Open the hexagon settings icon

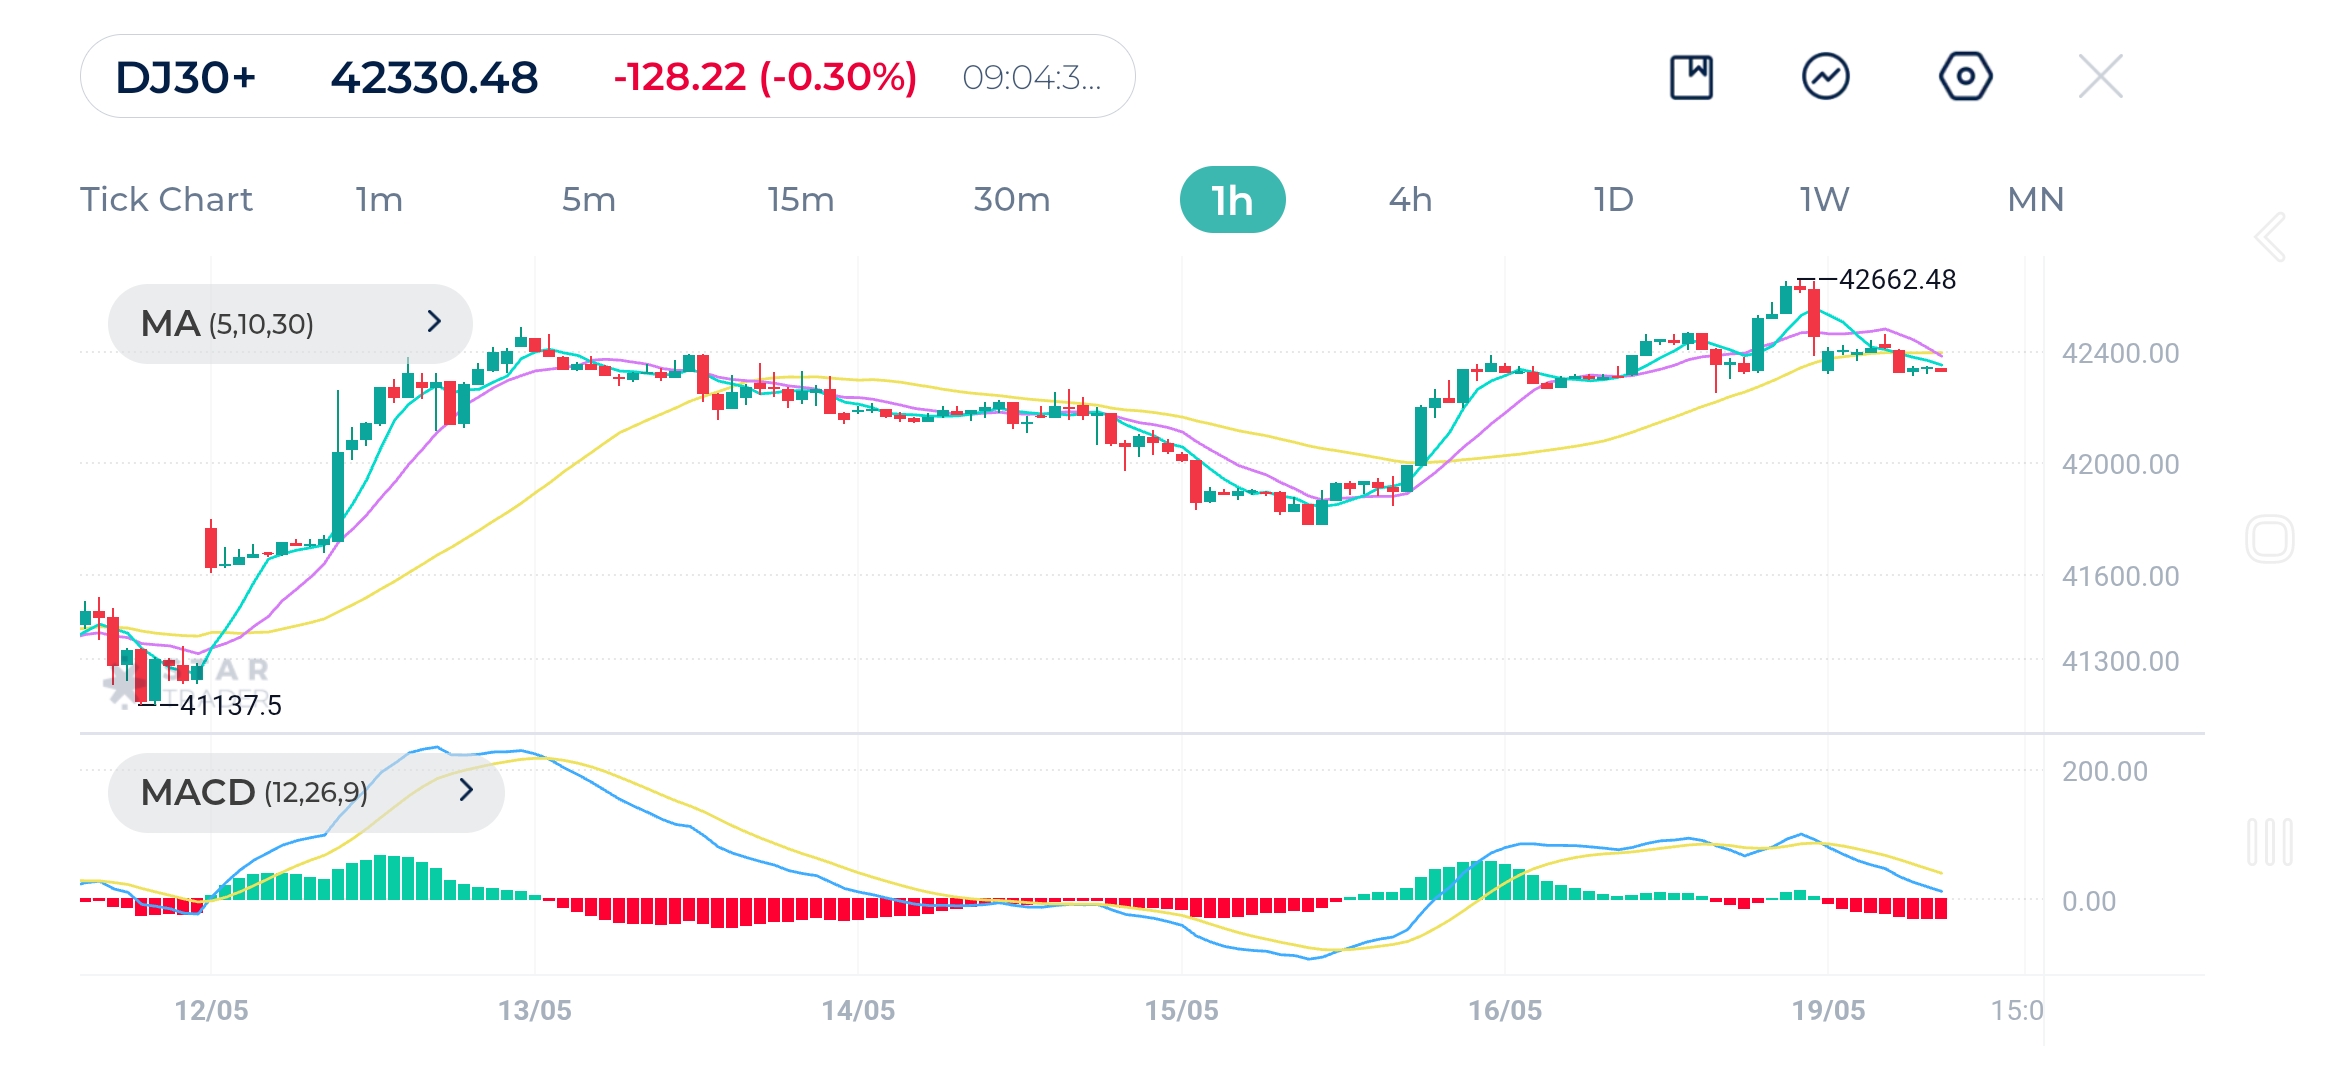tap(1965, 77)
